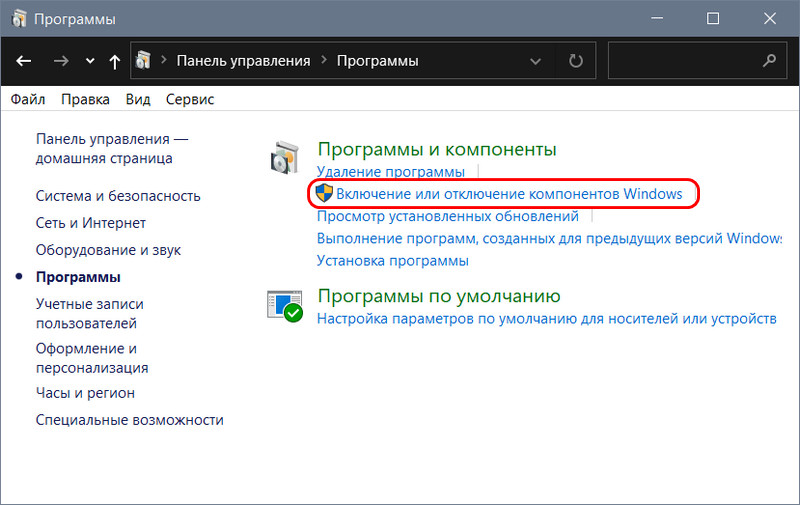Expand address bar history dropdown
This screenshot has width=800, height=505.
click(x=535, y=62)
